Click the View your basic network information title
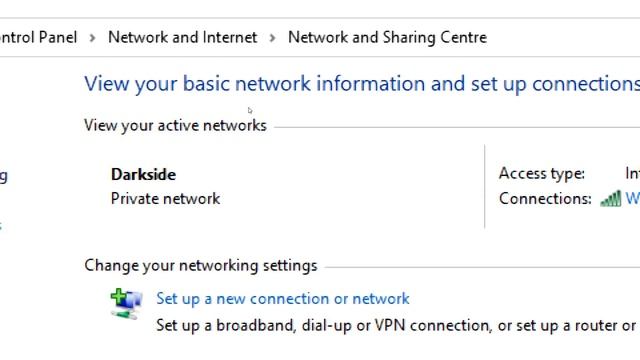This screenshot has width=640, height=360. (362, 84)
